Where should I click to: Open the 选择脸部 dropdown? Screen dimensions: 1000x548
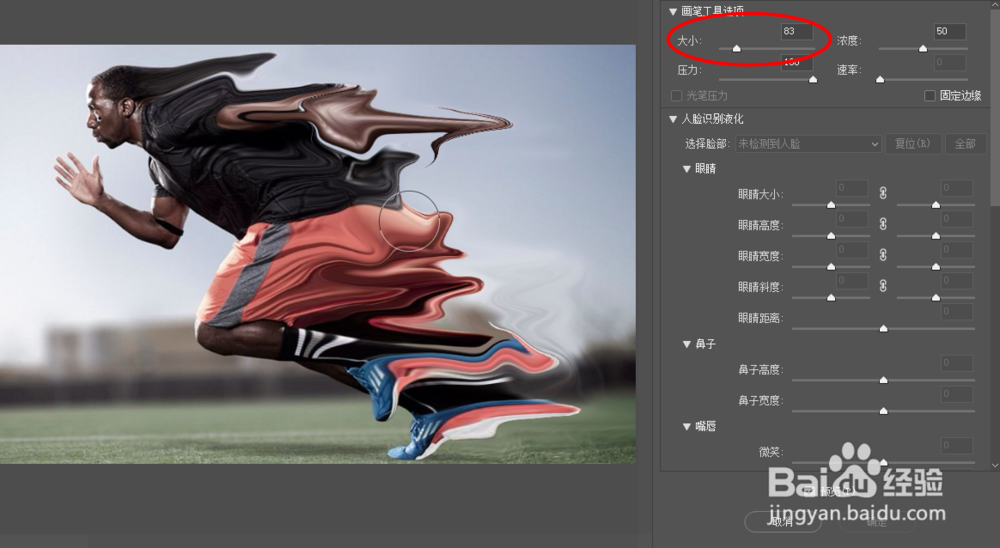(808, 144)
